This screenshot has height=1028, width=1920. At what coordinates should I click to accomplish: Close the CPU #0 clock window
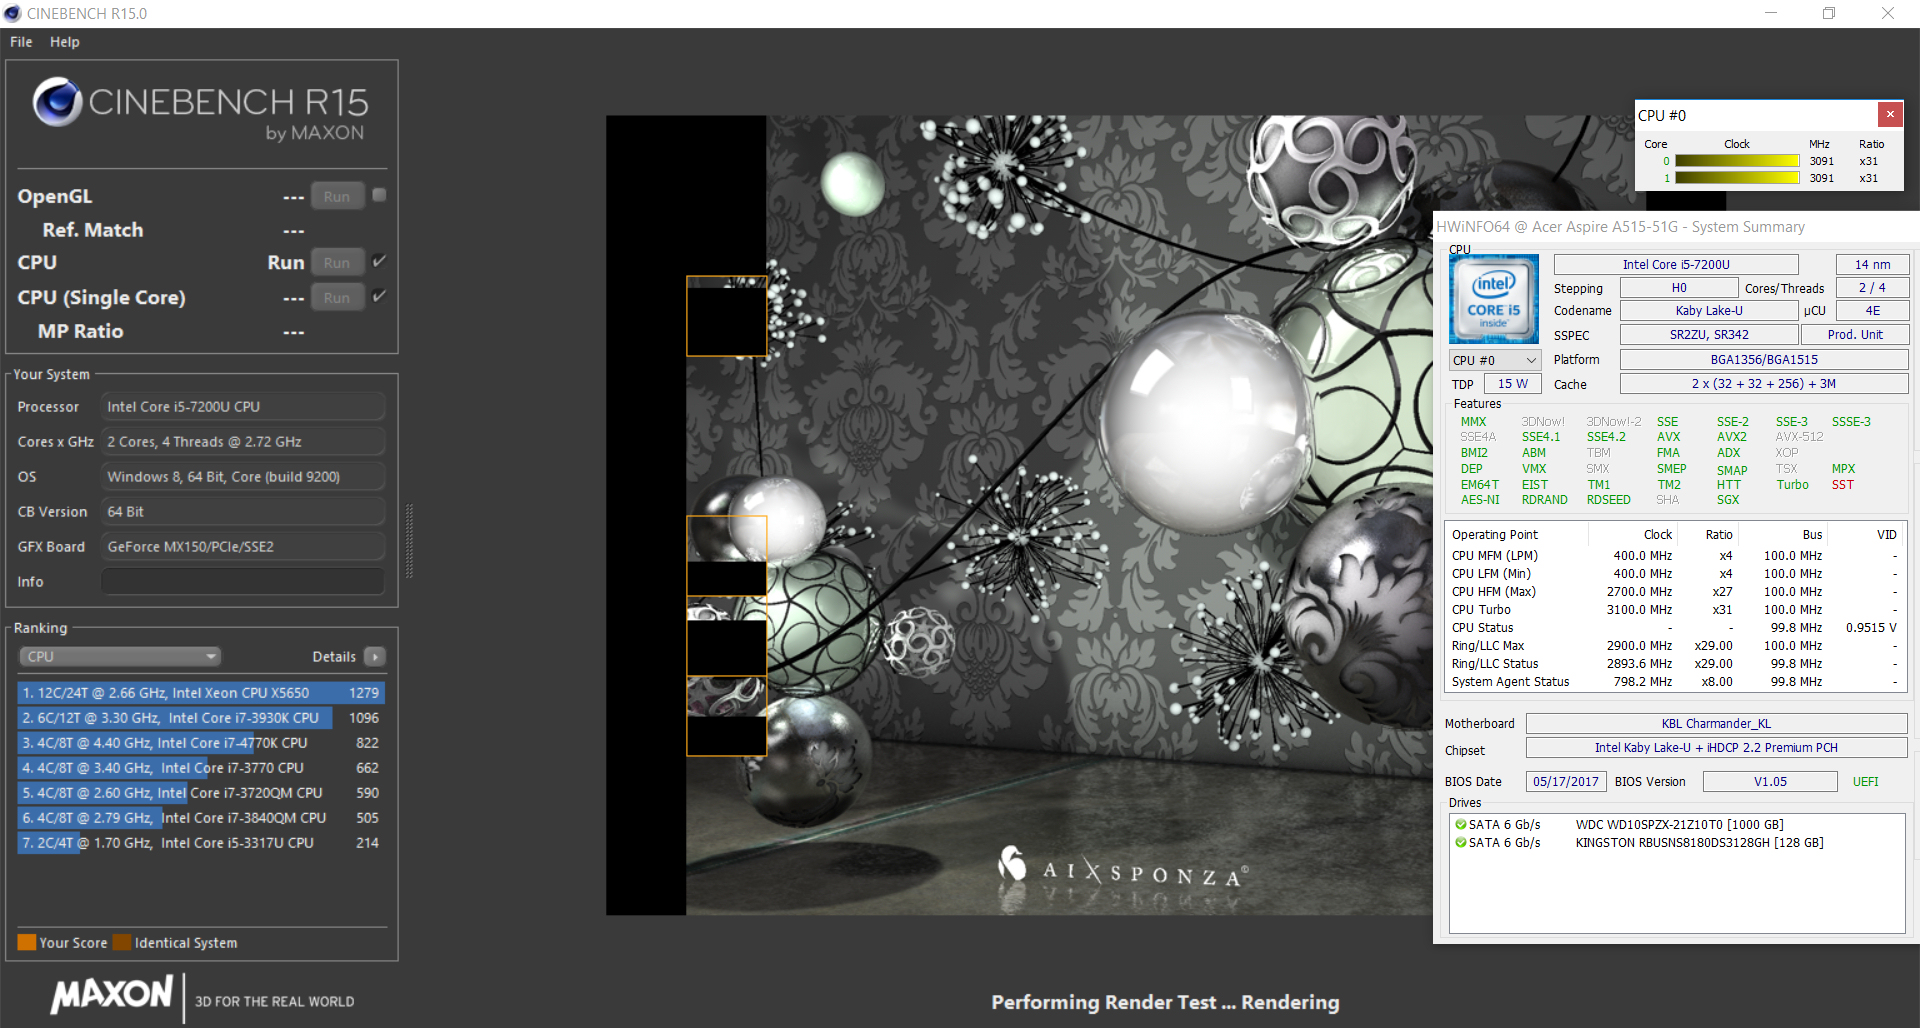[1890, 114]
